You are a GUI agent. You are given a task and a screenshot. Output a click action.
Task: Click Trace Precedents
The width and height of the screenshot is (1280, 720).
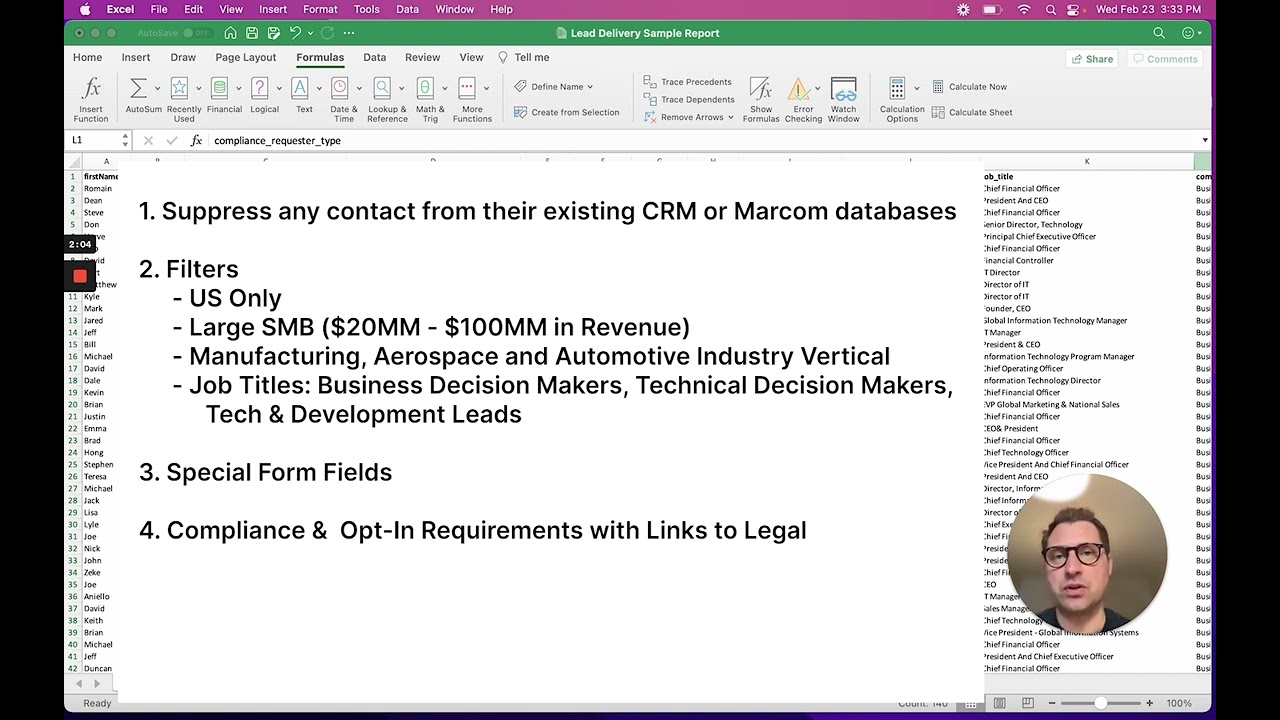687,82
